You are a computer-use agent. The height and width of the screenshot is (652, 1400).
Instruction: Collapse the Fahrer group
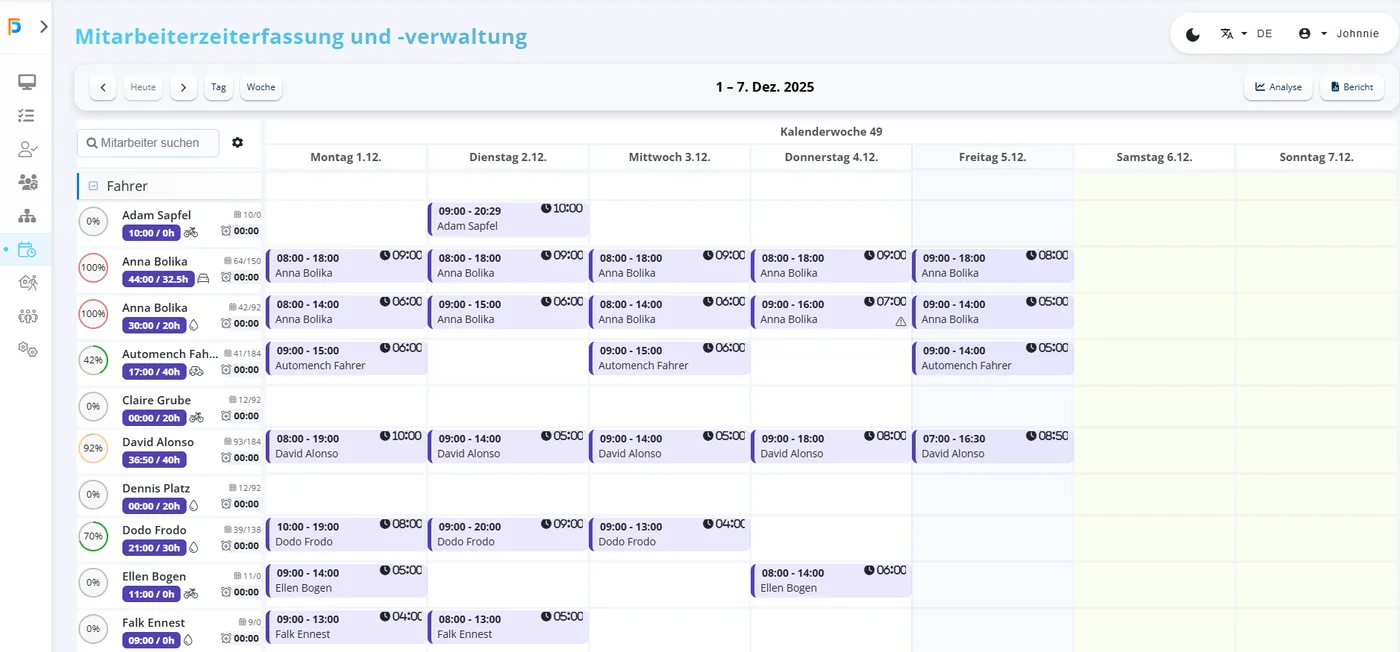[93, 186]
